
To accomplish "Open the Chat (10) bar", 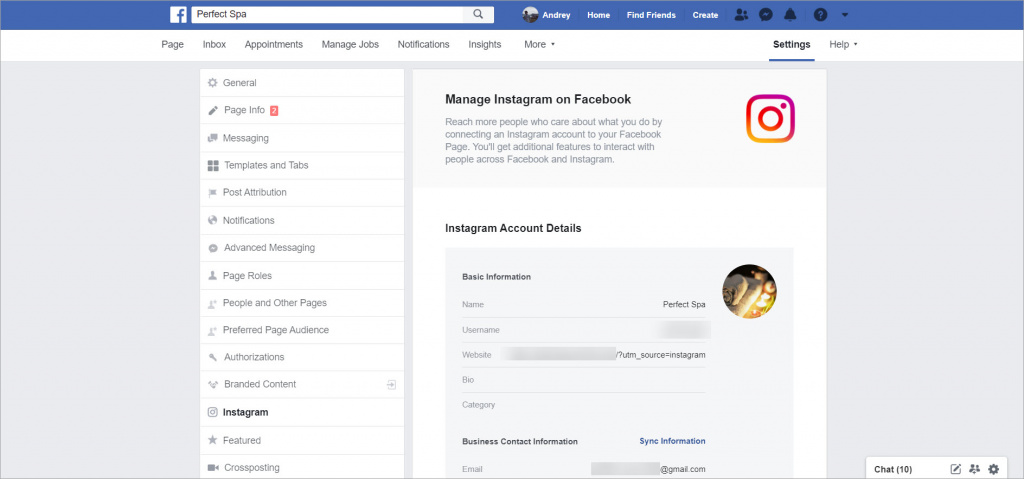I will tap(893, 469).
